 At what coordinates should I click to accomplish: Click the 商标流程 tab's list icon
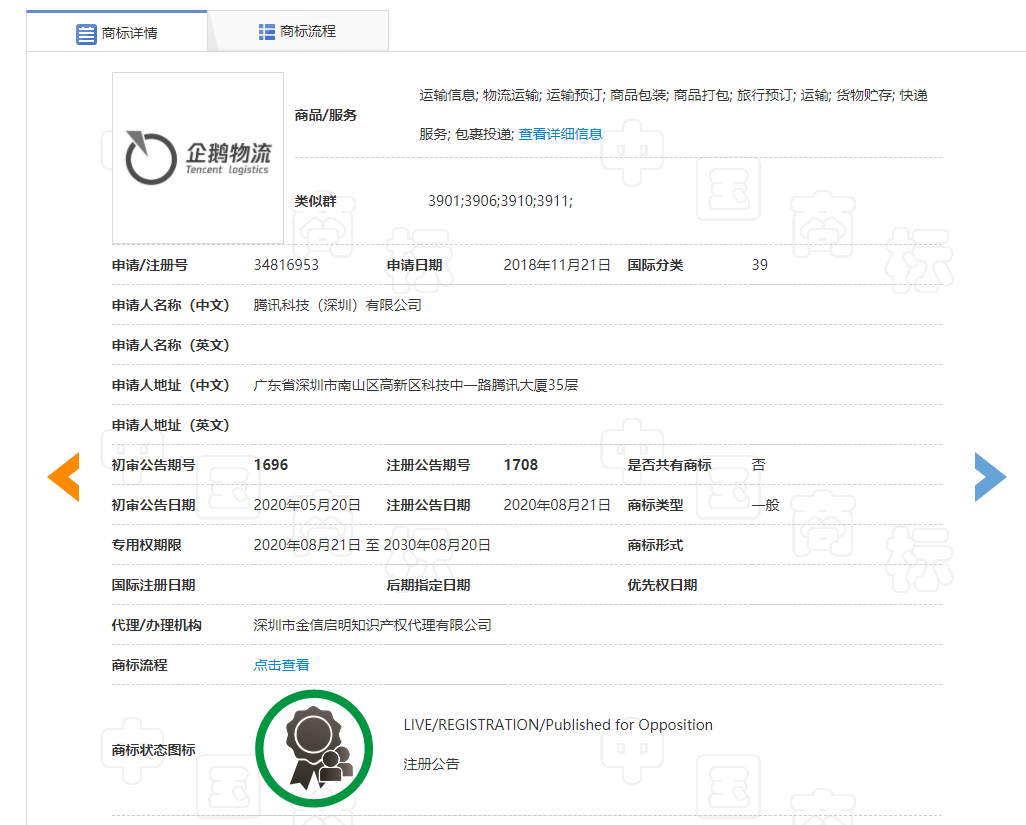coord(265,31)
